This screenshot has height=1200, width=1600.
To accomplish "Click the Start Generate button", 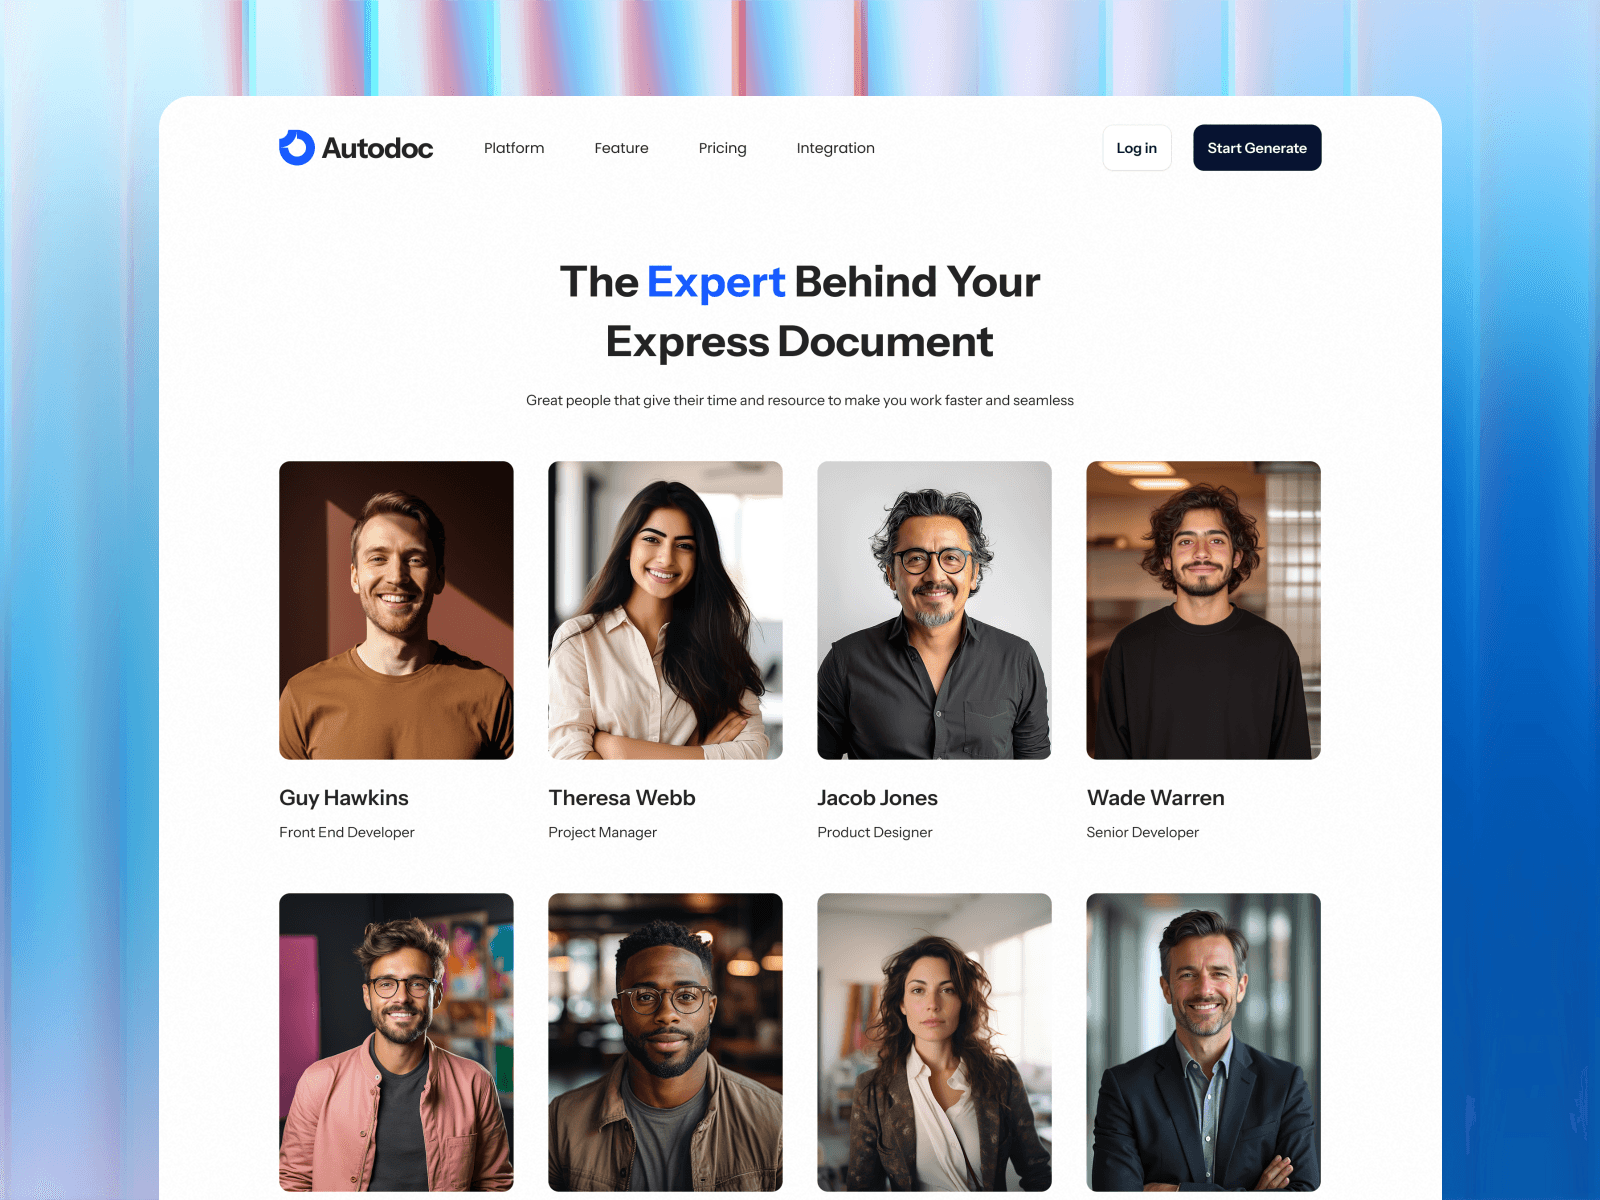I will [x=1257, y=148].
